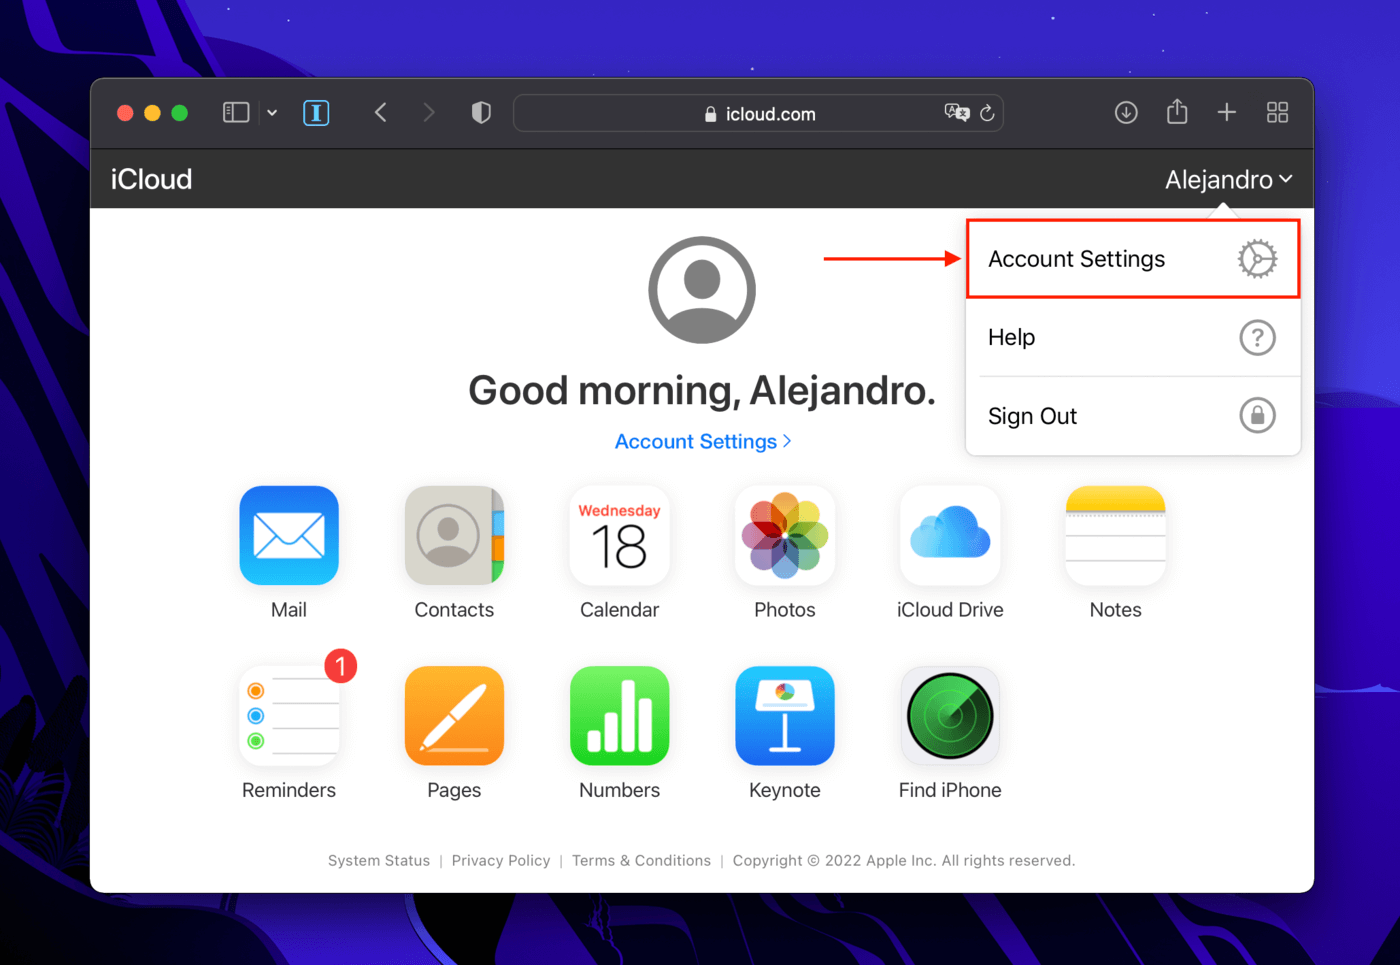The image size is (1400, 965).
Task: Click the iCloud logo title
Action: (x=151, y=180)
